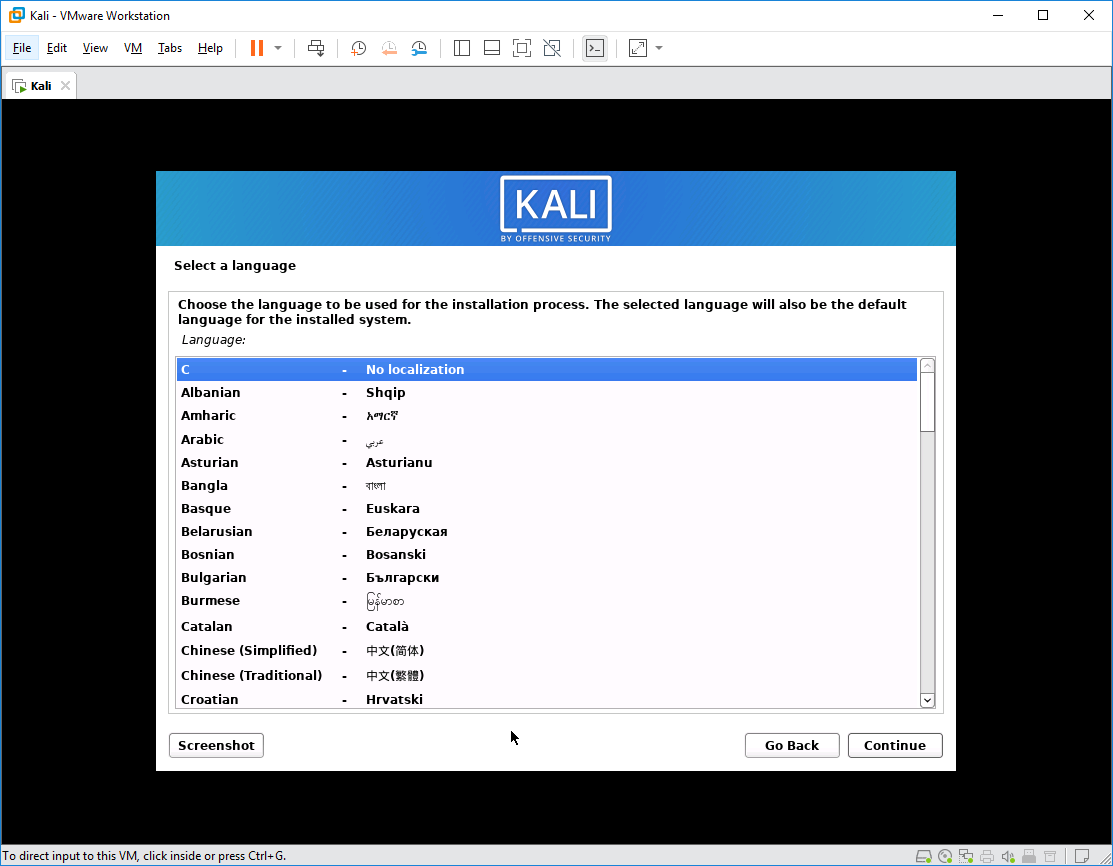1113x866 pixels.
Task: Select Chinese (Simplified) language row
Action: (x=547, y=650)
